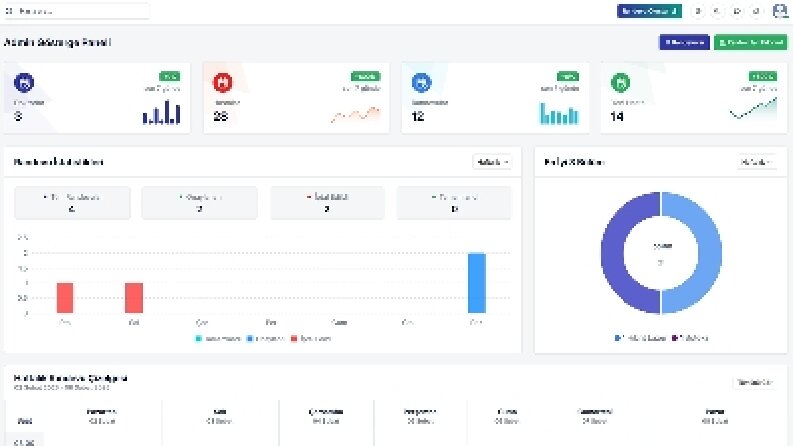Open the user avatar menu in the header
This screenshot has height=446, width=793.
pos(780,11)
